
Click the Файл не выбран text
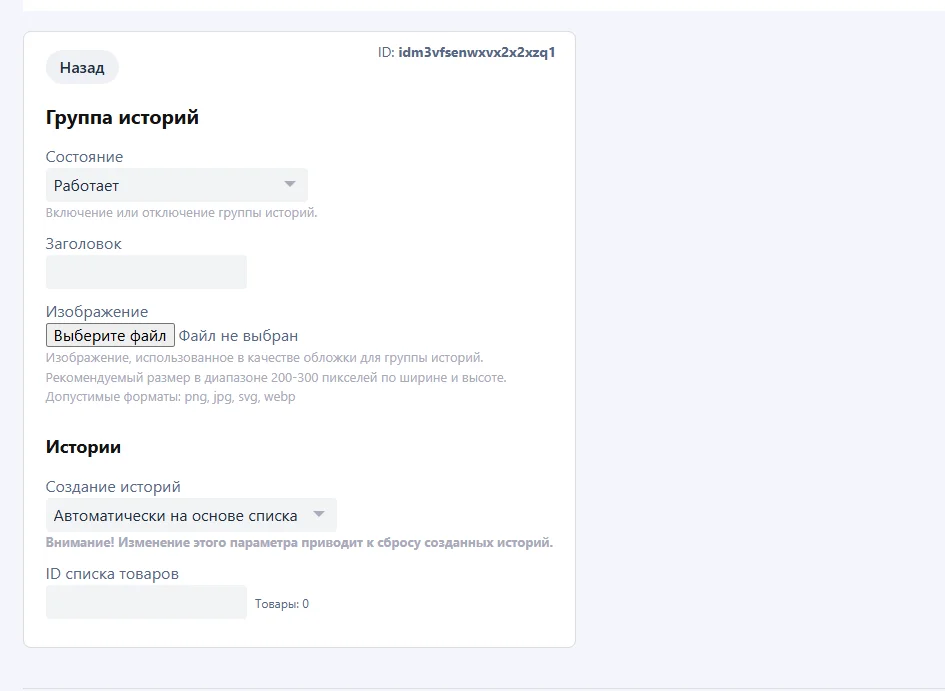[238, 336]
